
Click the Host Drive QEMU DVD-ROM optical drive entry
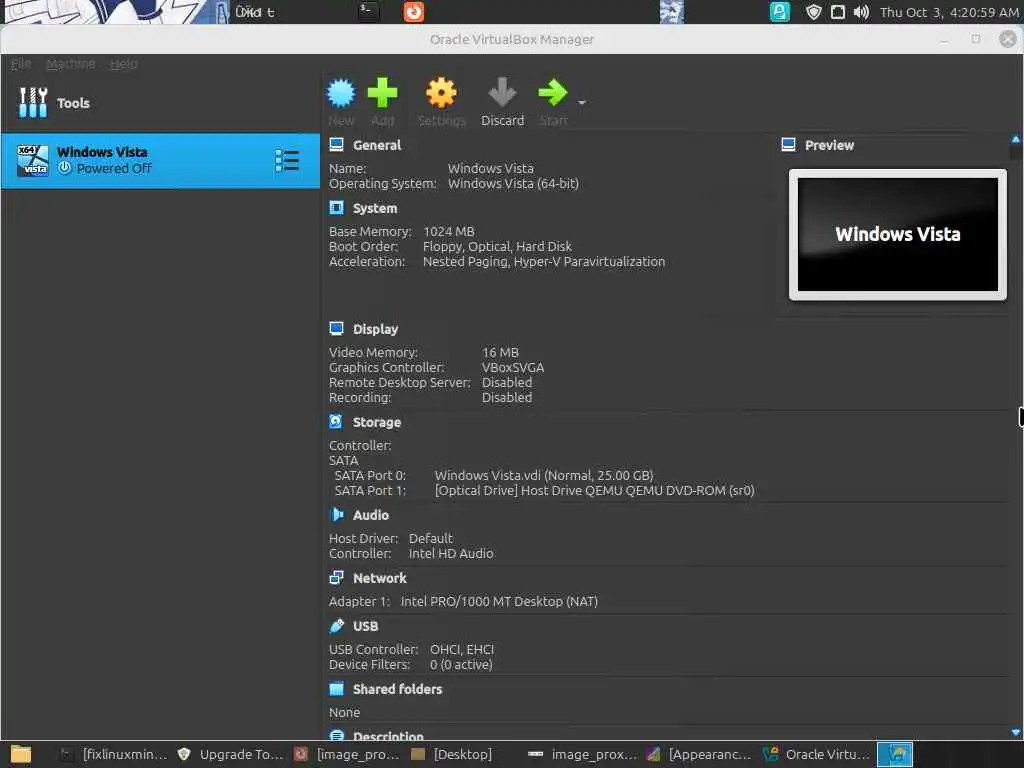(x=594, y=490)
